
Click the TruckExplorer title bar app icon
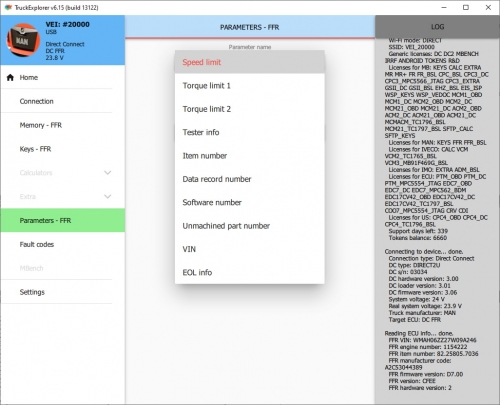pyautogui.click(x=8, y=7)
